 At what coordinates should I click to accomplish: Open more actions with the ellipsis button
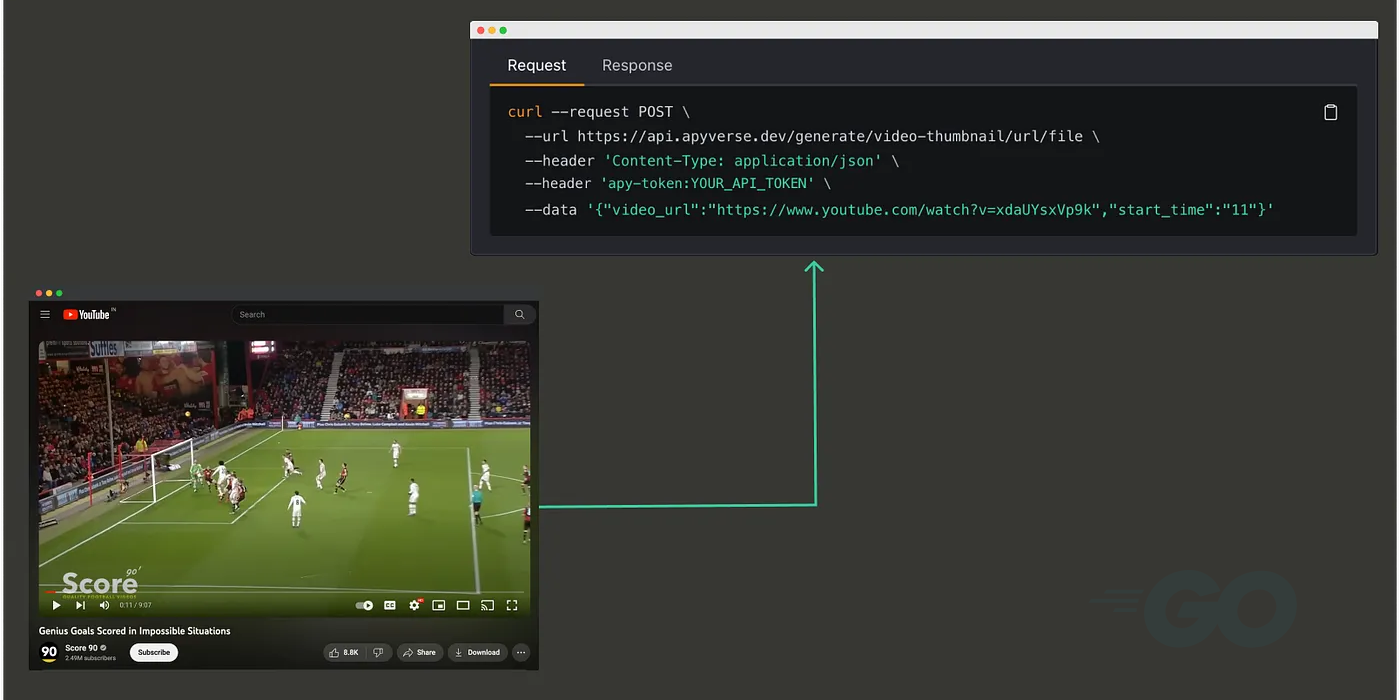click(521, 652)
